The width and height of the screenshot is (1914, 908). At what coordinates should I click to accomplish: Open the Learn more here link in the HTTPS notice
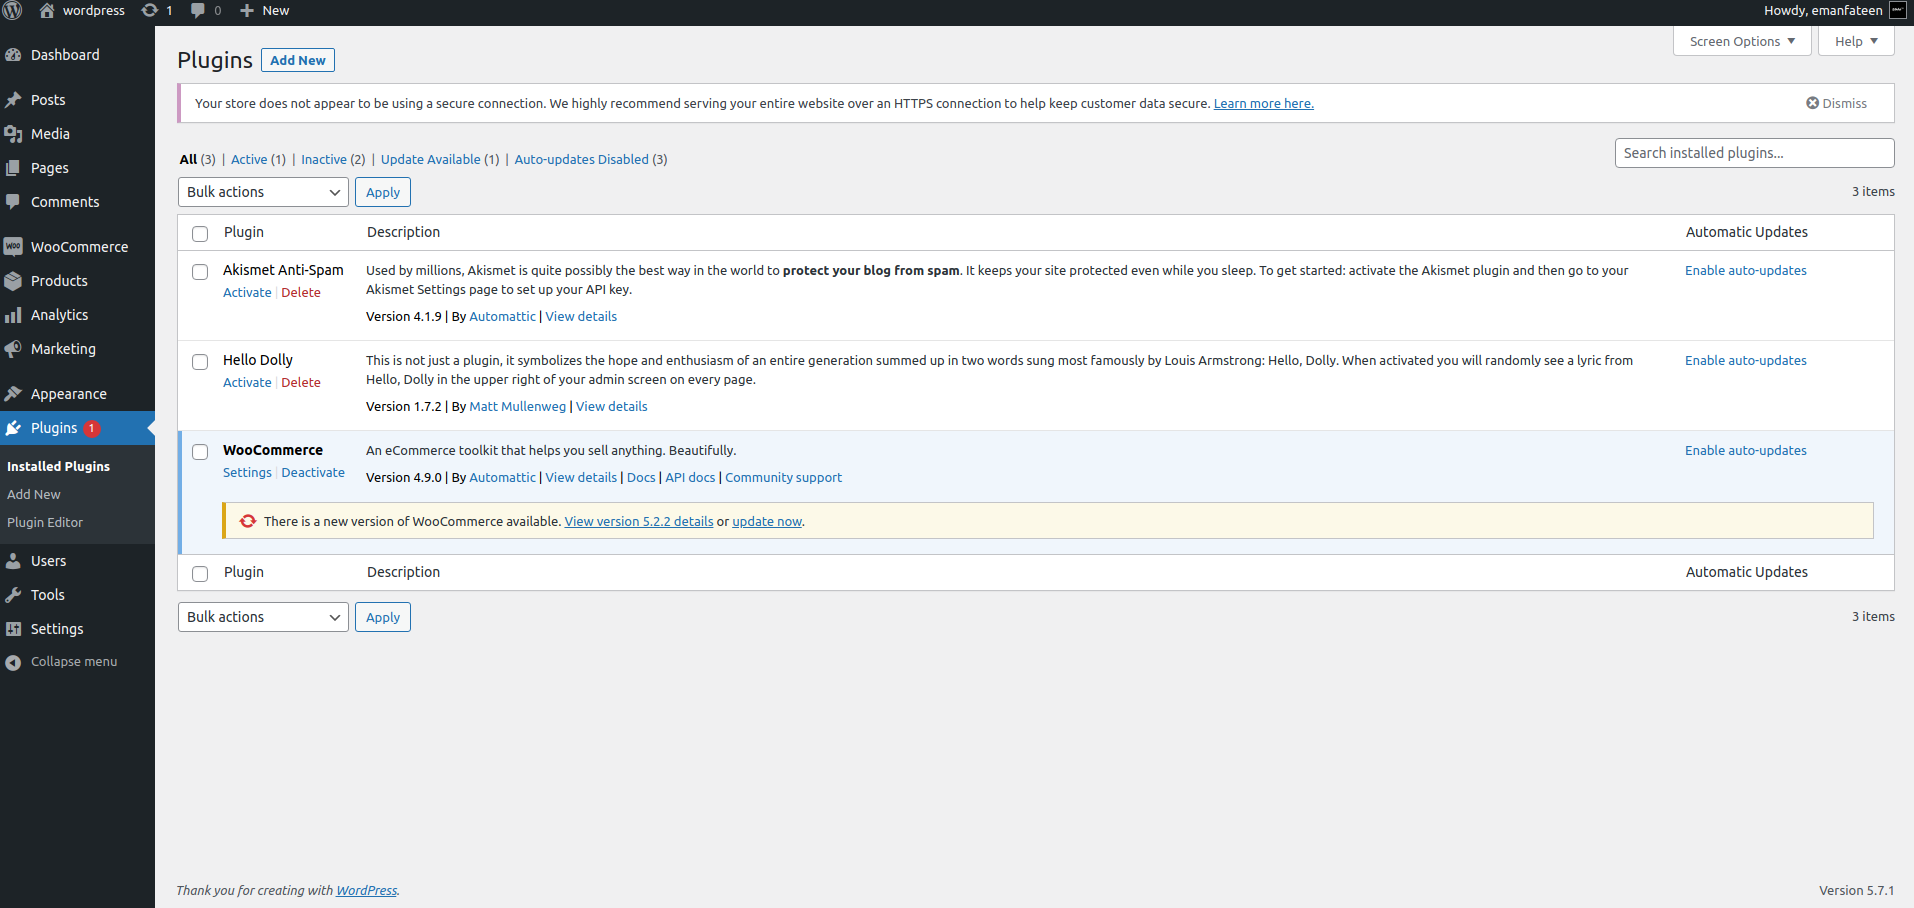[1264, 103]
